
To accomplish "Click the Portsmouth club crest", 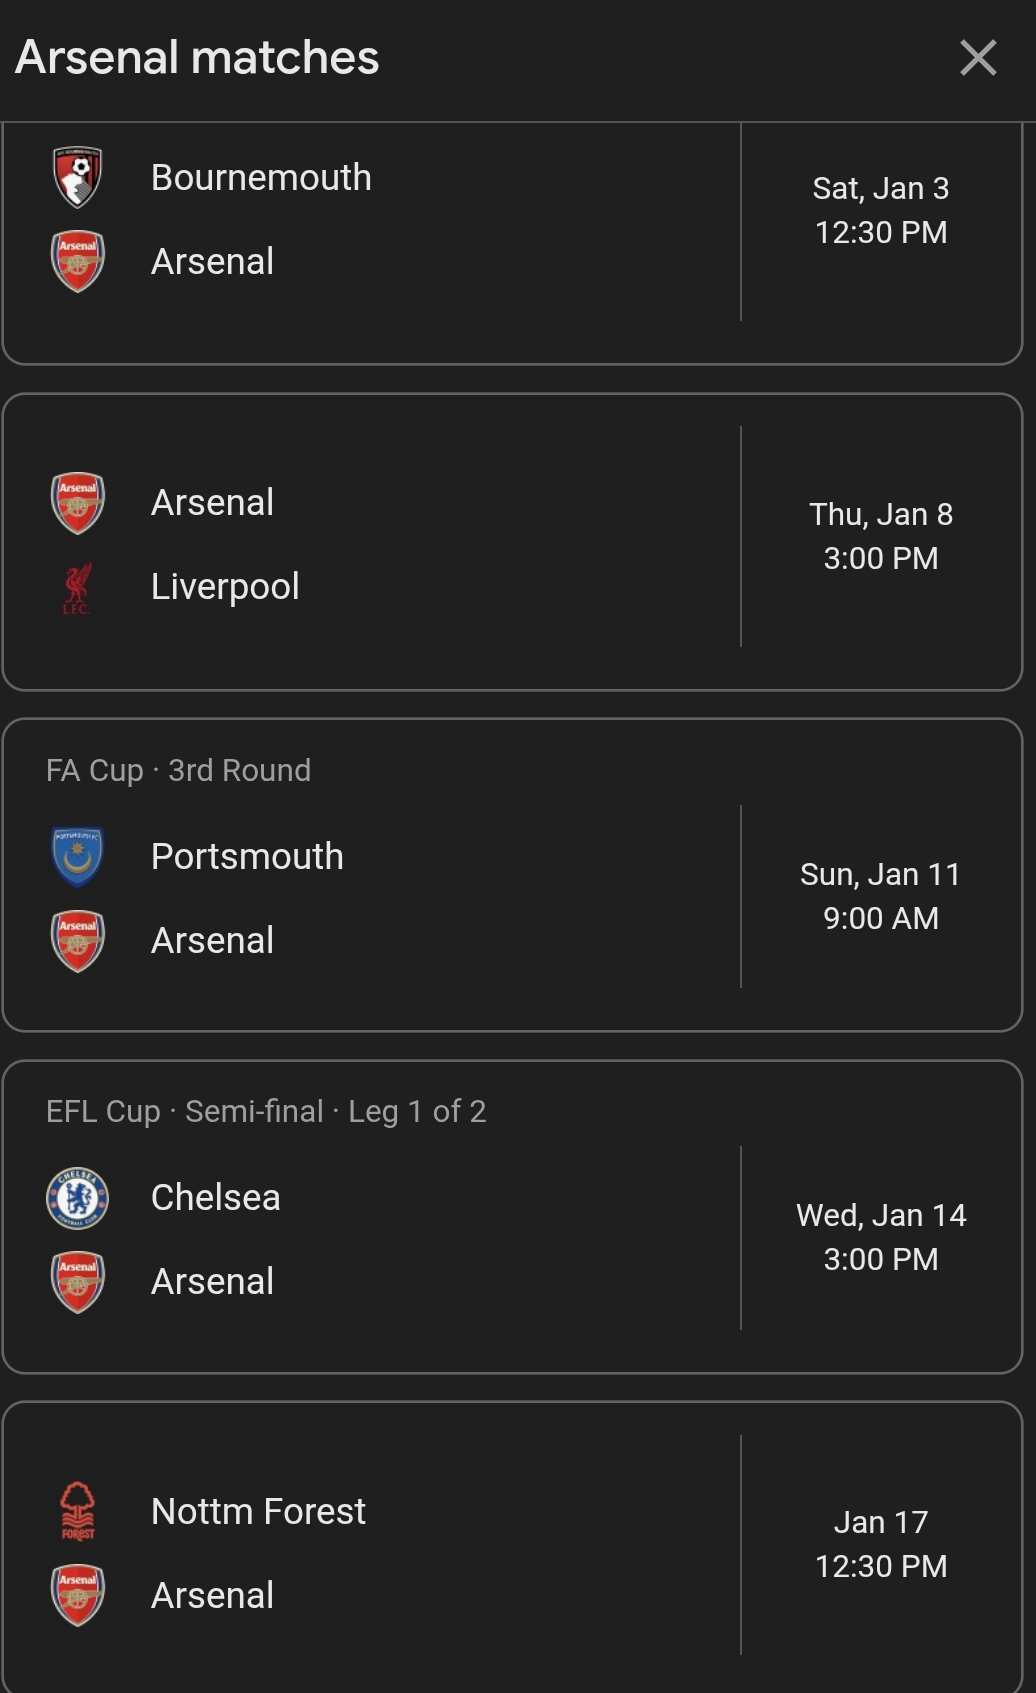I will coord(78,857).
